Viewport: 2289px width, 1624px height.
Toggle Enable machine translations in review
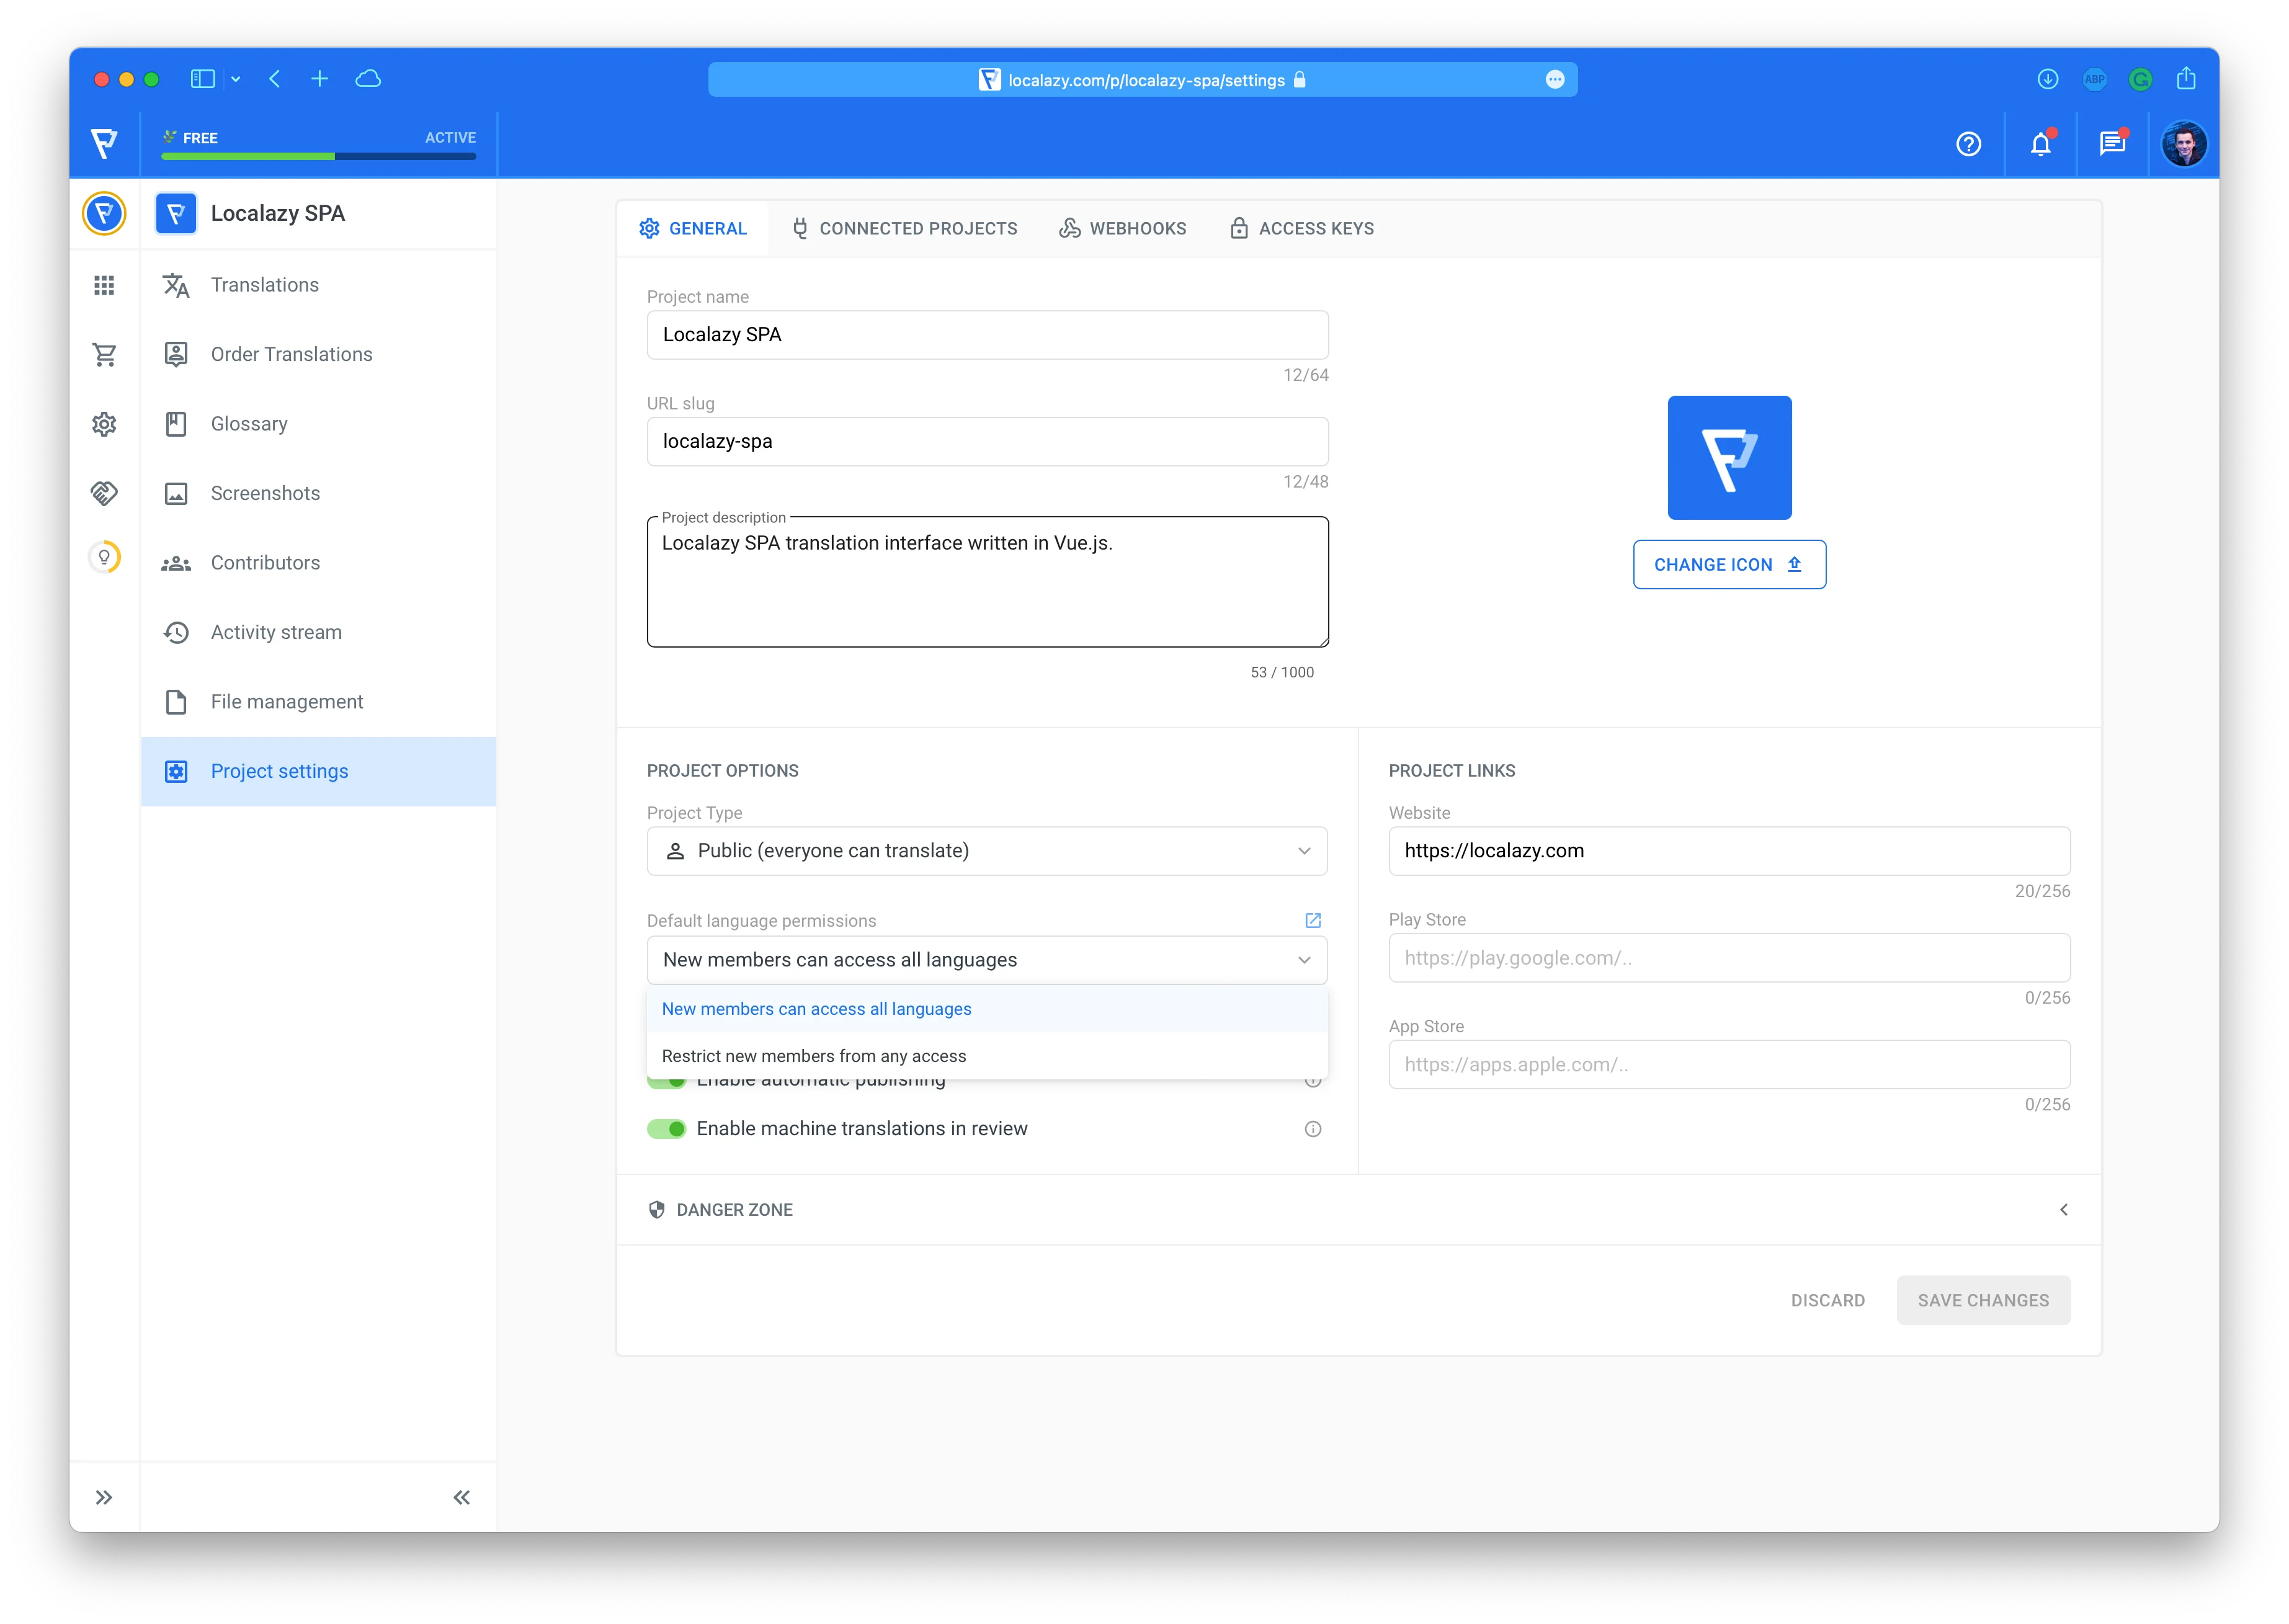(667, 1129)
